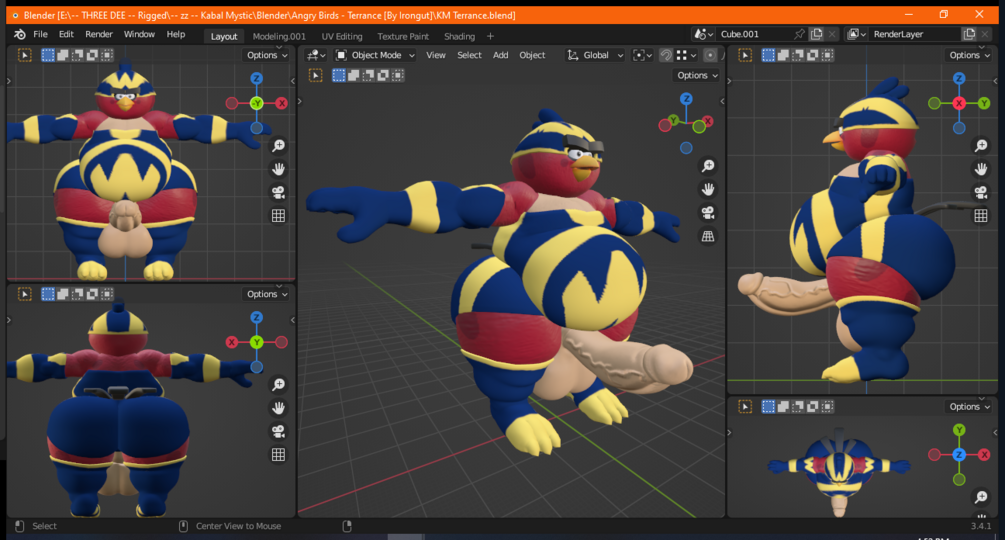Toggle camera view icon in bottom-left viewport
Screen dimensions: 1005x540
click(x=278, y=431)
